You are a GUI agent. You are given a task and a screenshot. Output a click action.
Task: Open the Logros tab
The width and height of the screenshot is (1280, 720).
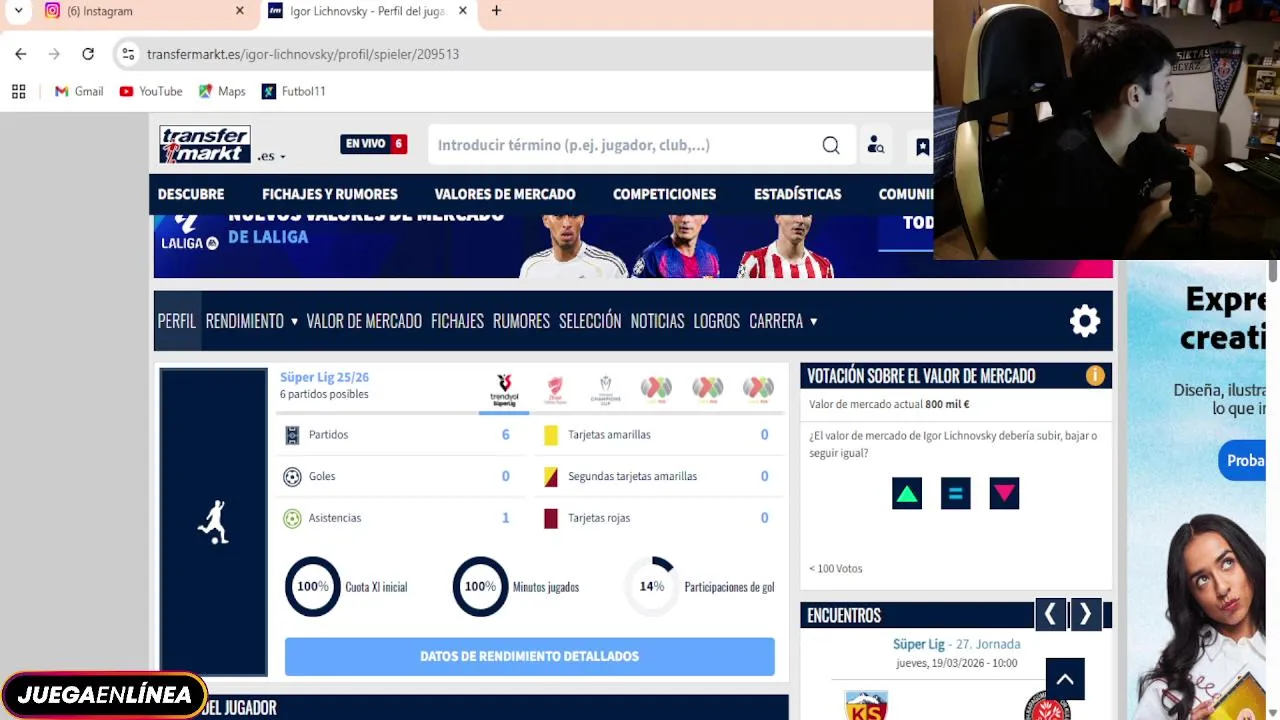pyautogui.click(x=717, y=321)
